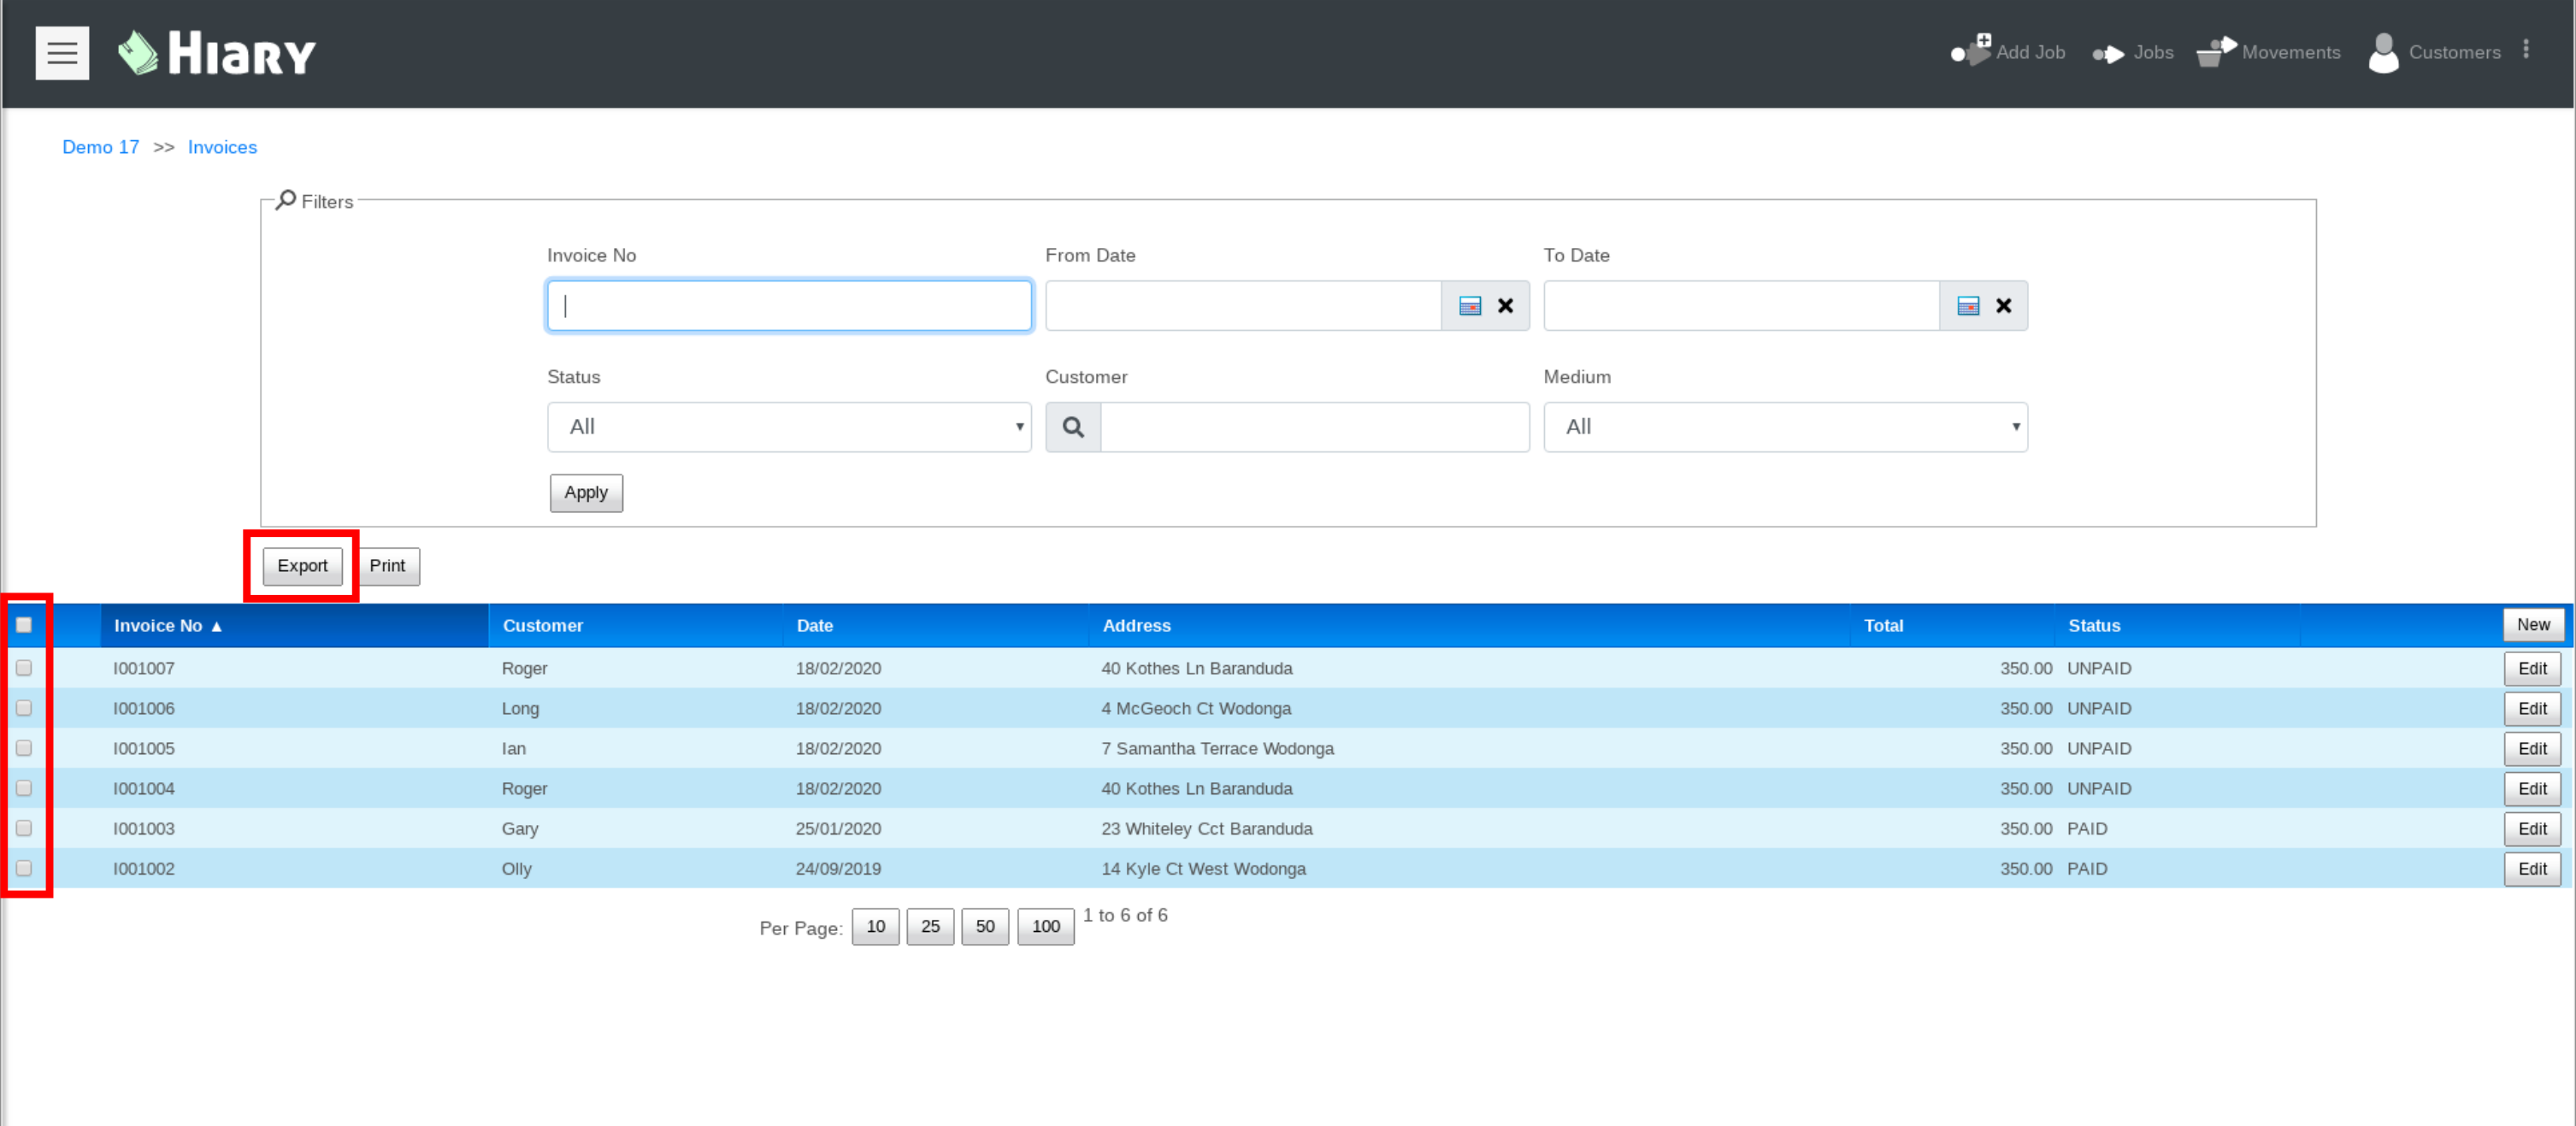The height and width of the screenshot is (1126, 2576).
Task: Click customer name 'Long'
Action: tap(520, 709)
